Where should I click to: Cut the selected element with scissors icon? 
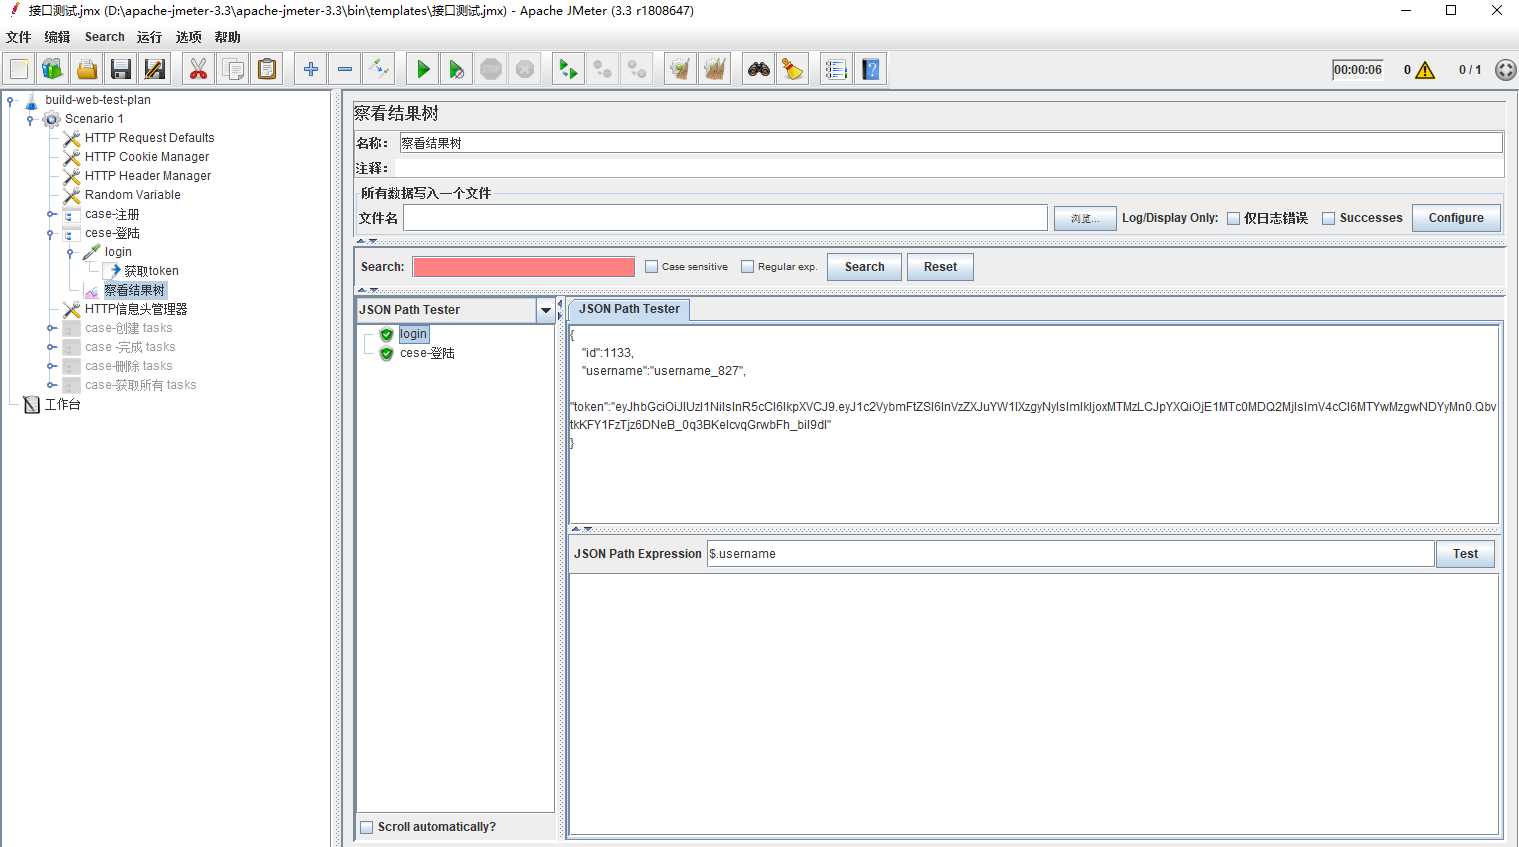click(x=198, y=69)
